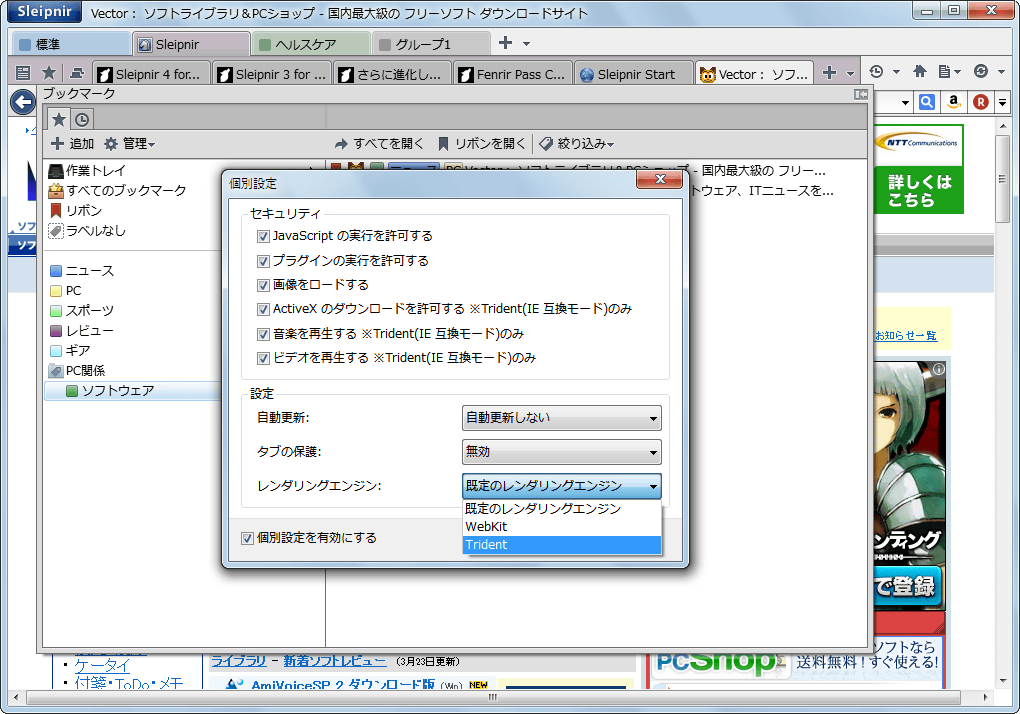
Task: Click the info icon on the game ad
Action: [939, 369]
